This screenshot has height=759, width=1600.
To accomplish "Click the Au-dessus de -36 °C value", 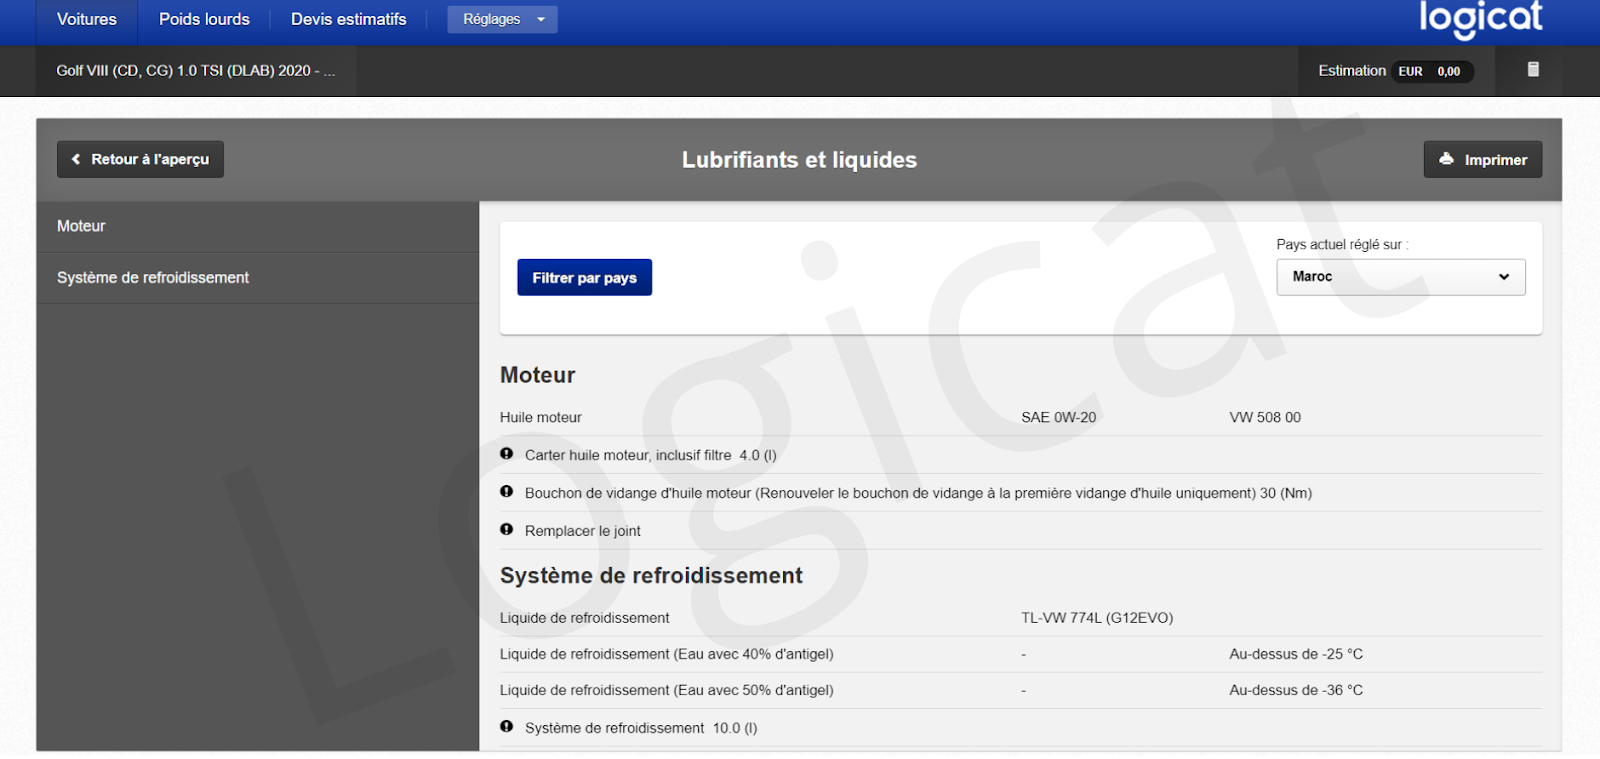I will coord(1296,690).
